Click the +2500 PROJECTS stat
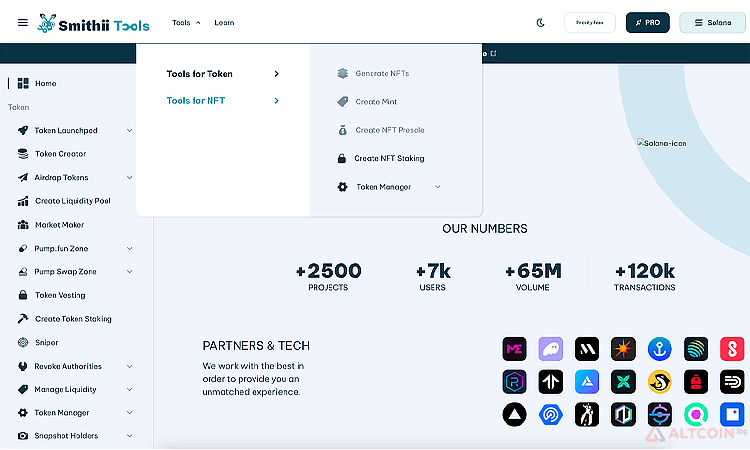 pos(329,276)
